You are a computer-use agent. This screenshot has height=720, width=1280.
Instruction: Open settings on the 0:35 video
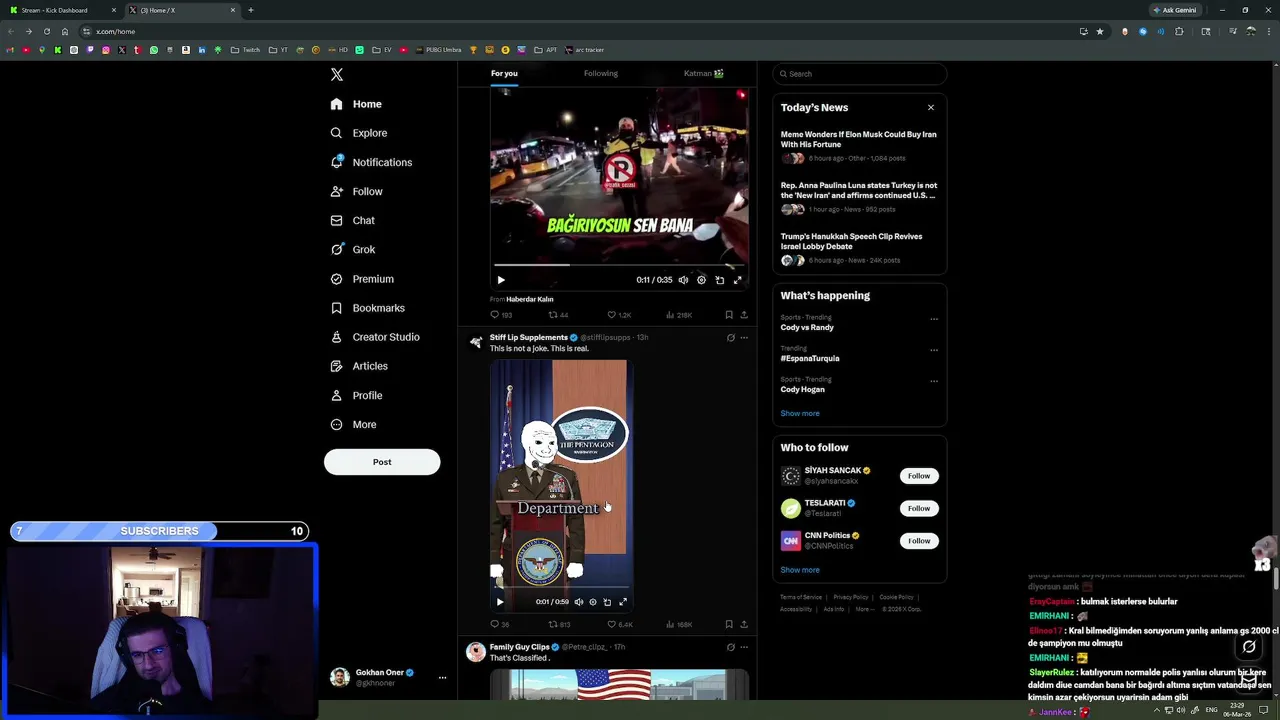(x=701, y=280)
